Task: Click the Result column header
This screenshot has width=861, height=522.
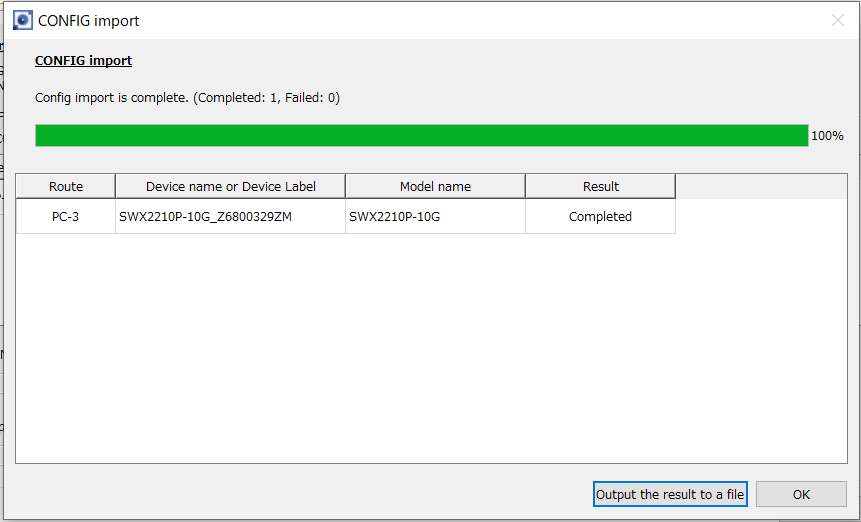Action: tap(600, 186)
